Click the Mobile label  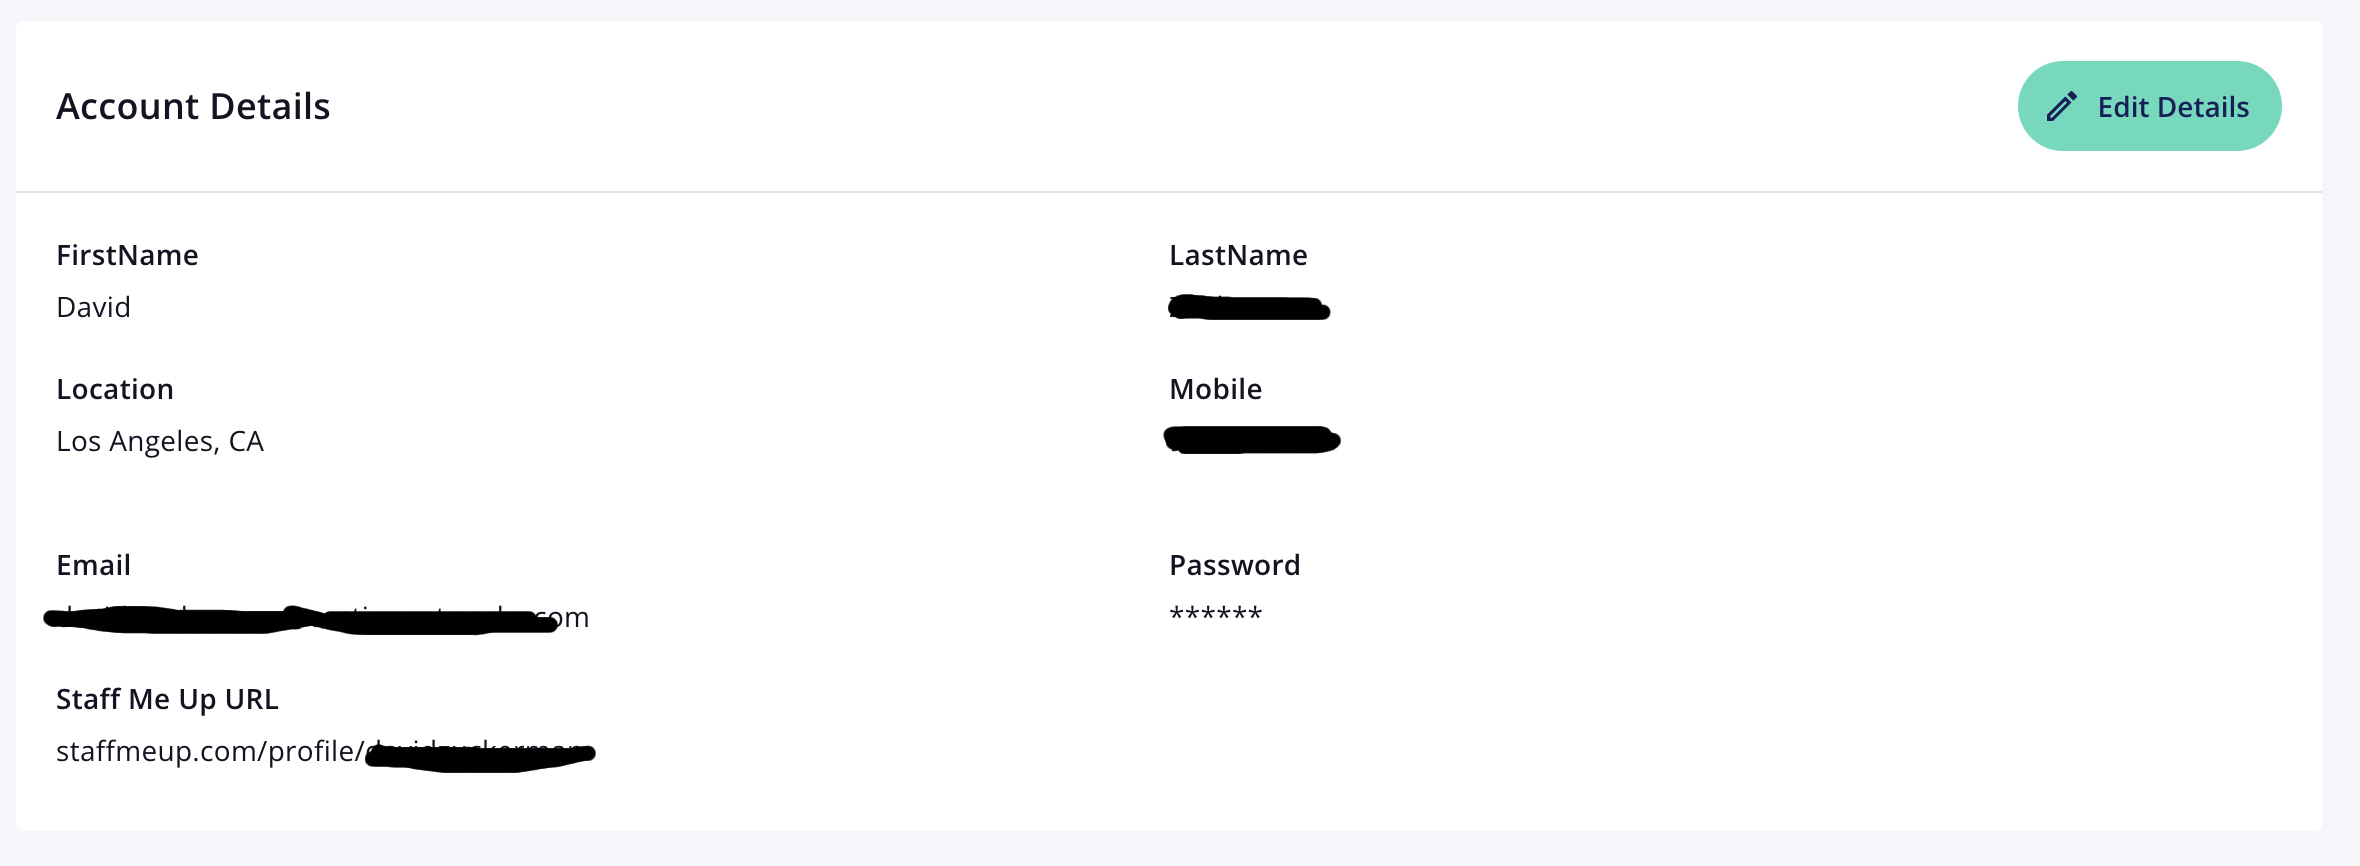pyautogui.click(x=1215, y=389)
